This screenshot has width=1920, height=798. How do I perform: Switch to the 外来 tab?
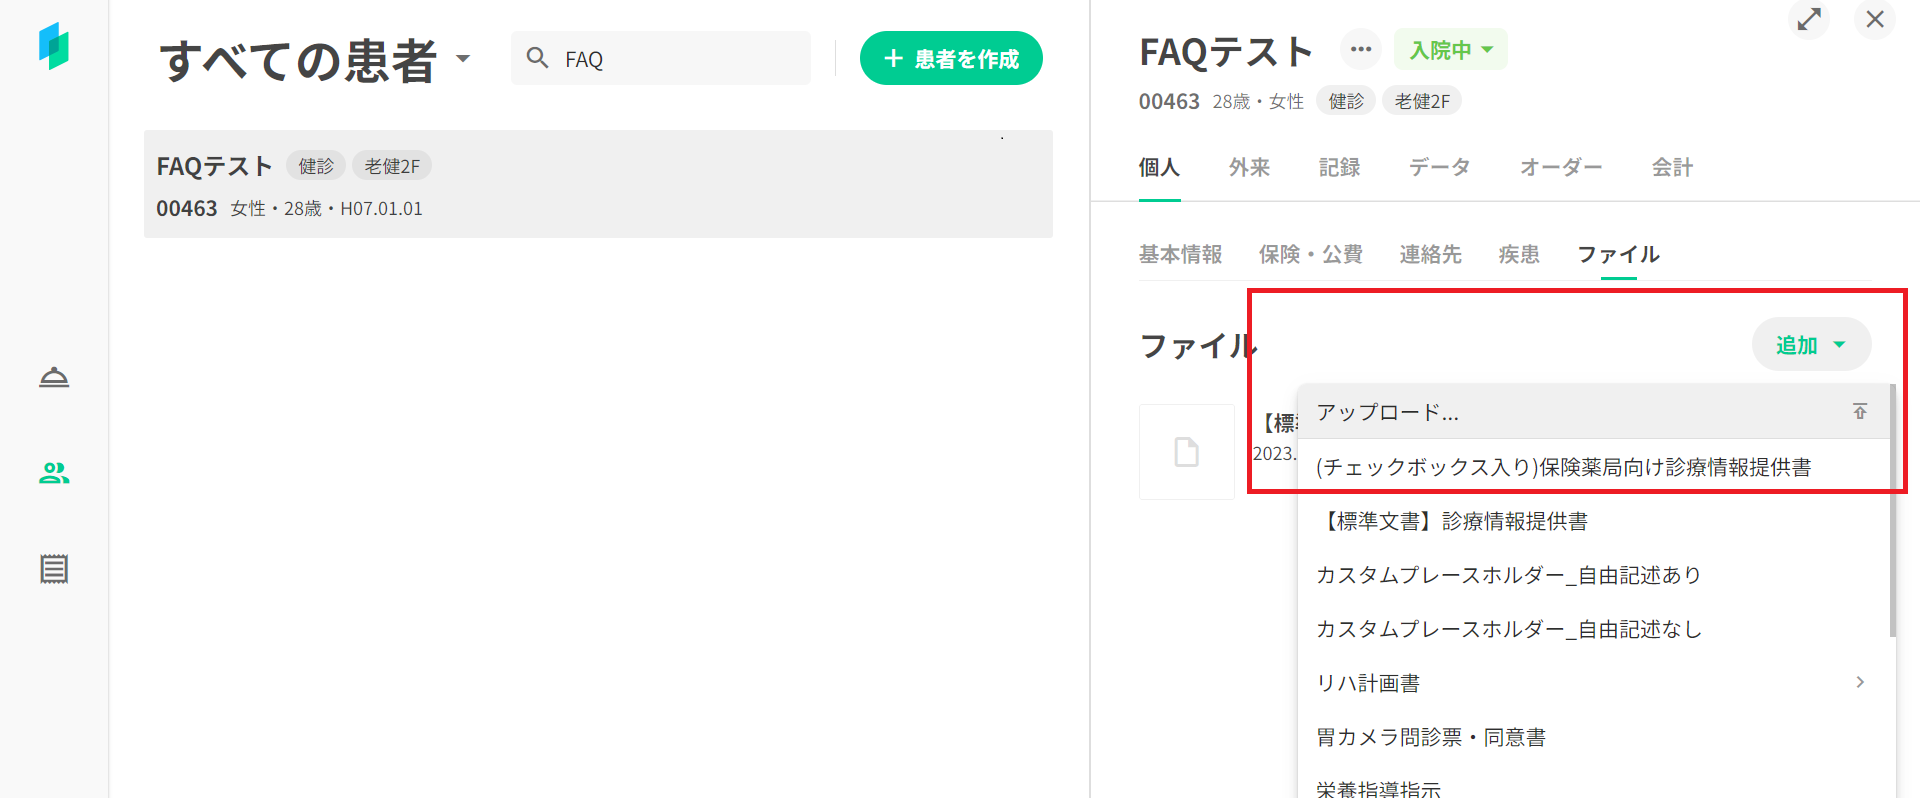[x=1249, y=168]
